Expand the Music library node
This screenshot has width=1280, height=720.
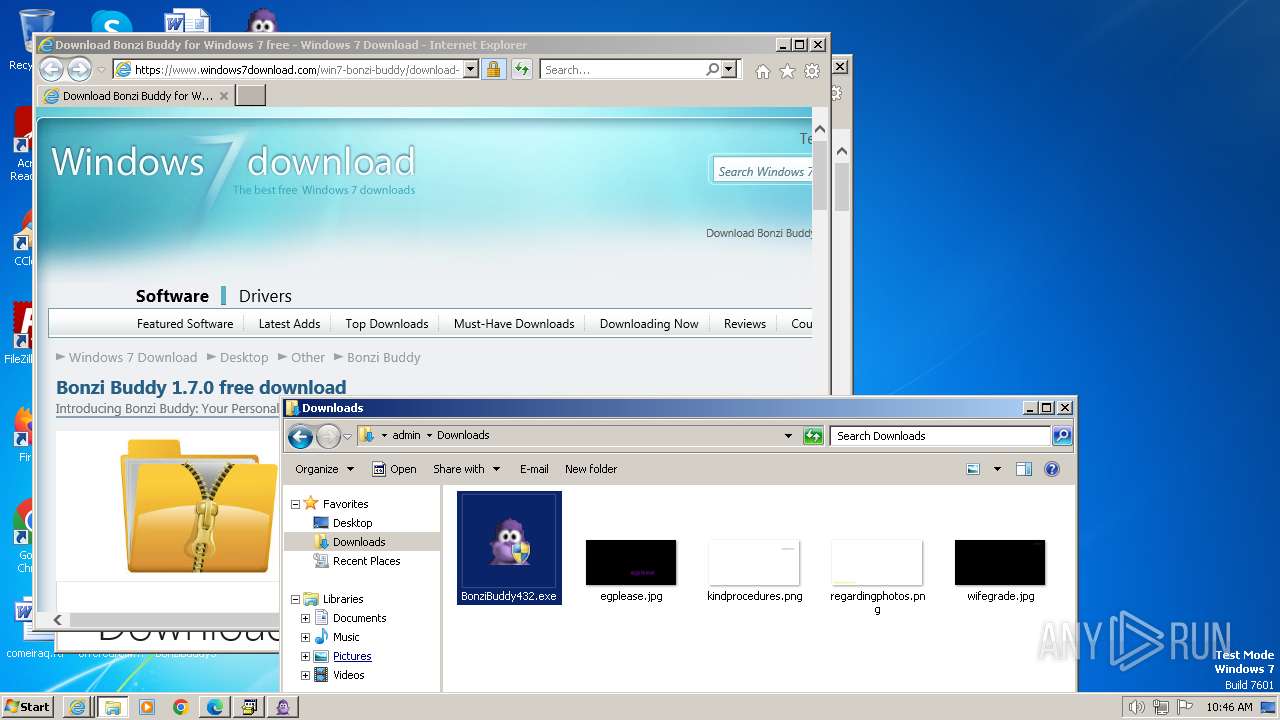click(305, 637)
